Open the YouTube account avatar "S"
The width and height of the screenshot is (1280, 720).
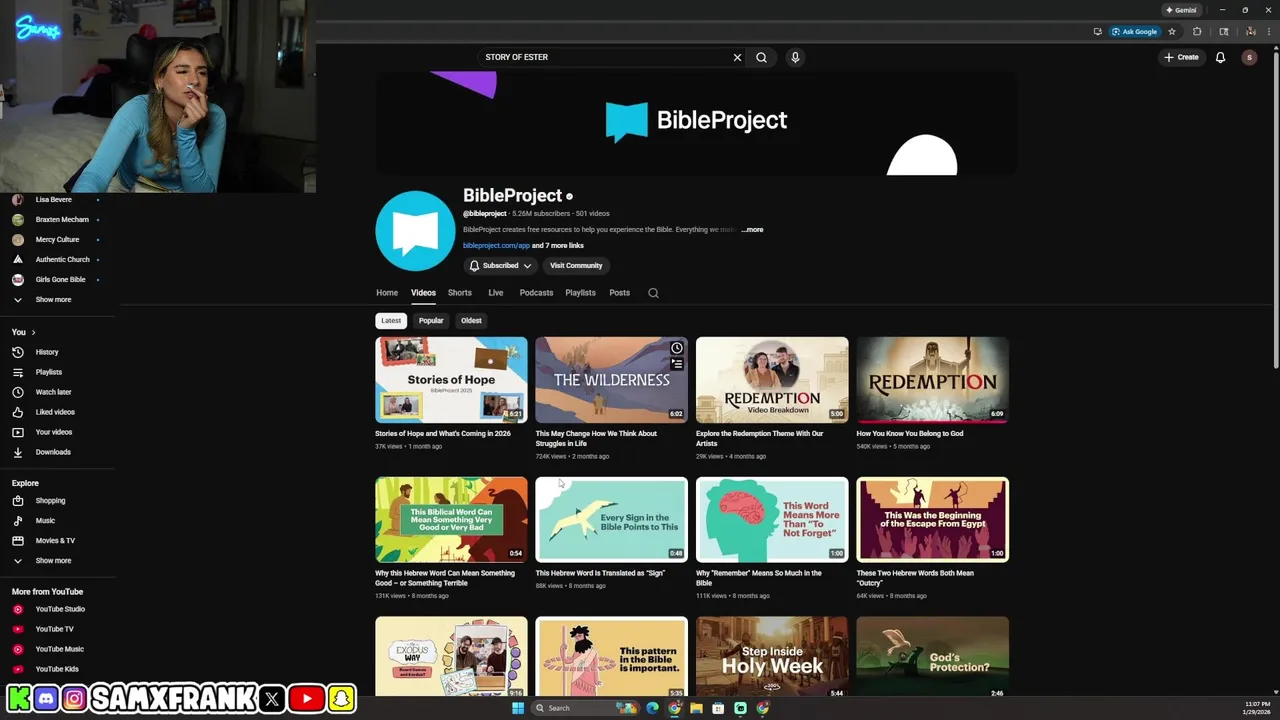point(1249,57)
